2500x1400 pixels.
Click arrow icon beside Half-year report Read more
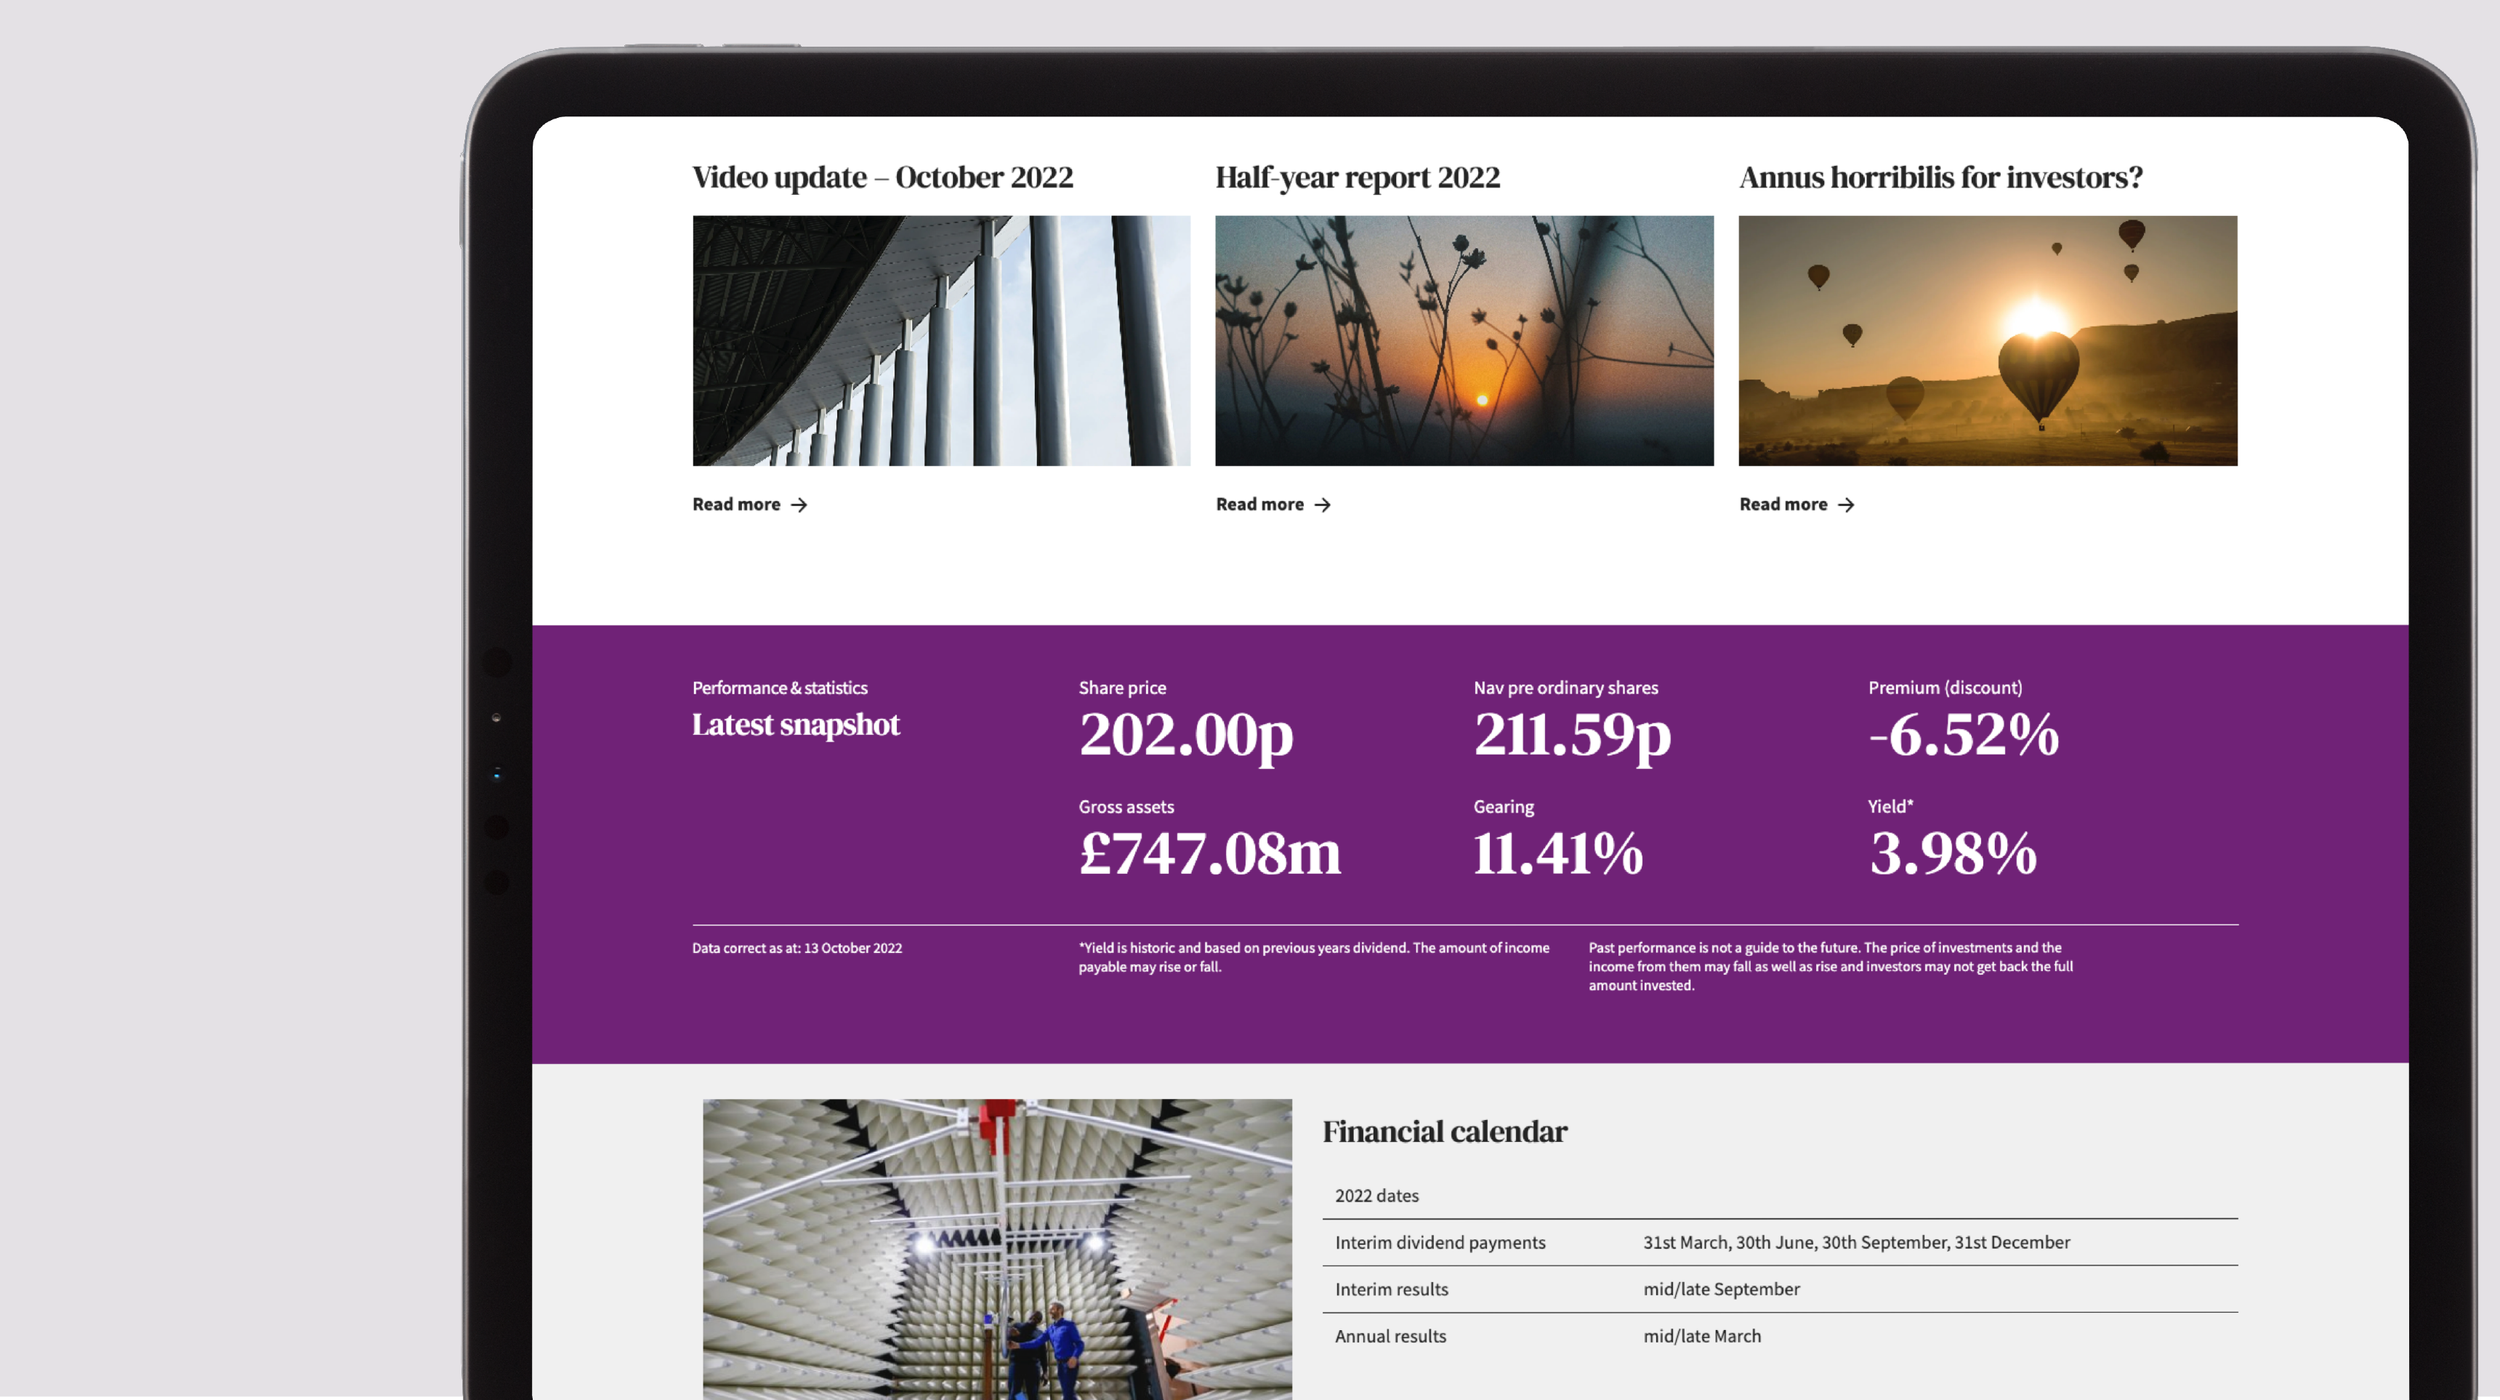(x=1322, y=505)
